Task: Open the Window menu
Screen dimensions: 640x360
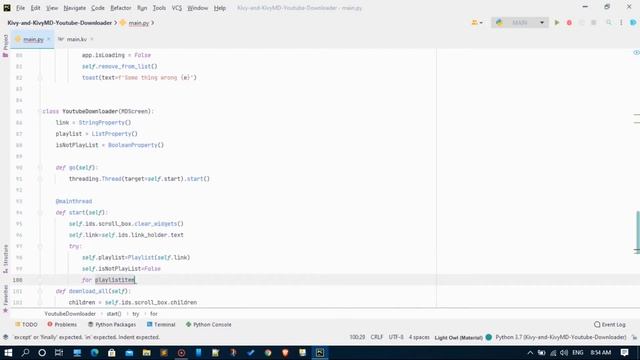Action: point(198,8)
